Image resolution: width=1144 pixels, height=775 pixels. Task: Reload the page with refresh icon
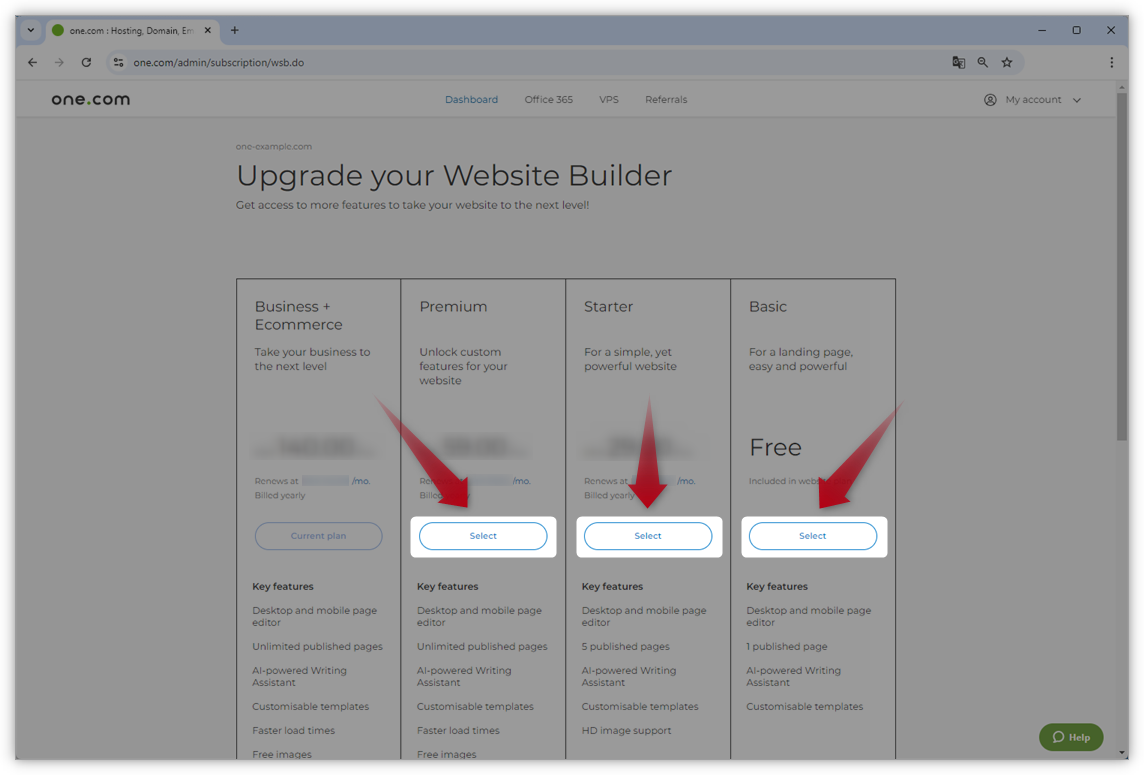[86, 62]
